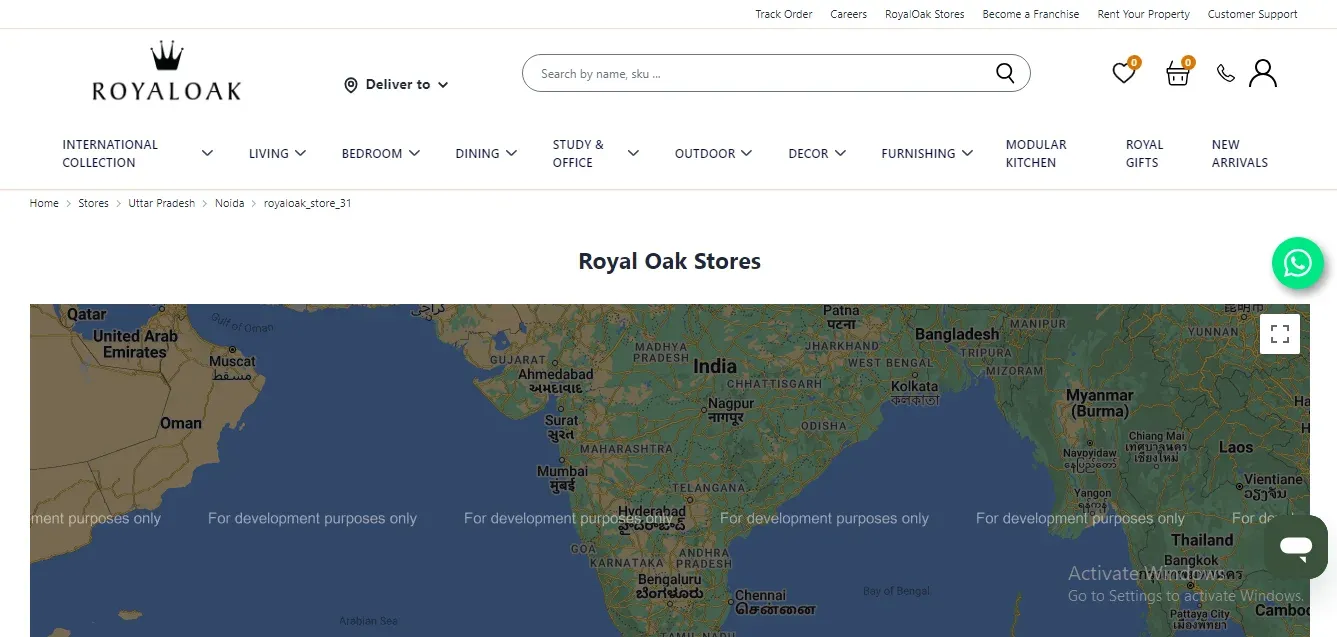Expand the Decor menu chevron

[x=840, y=153]
